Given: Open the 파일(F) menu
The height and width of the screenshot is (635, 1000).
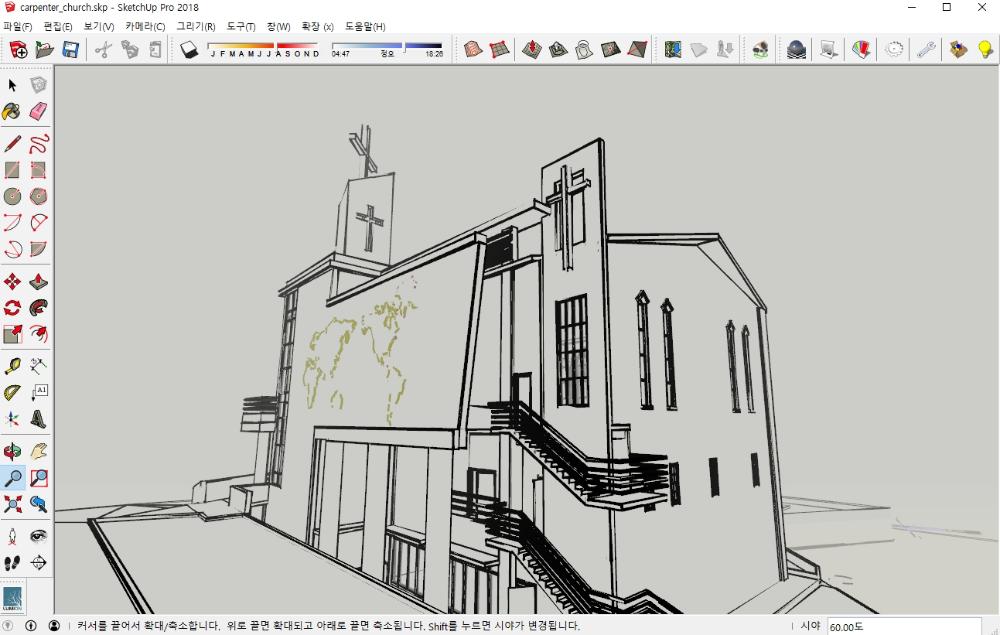Looking at the screenshot, I should (18, 26).
